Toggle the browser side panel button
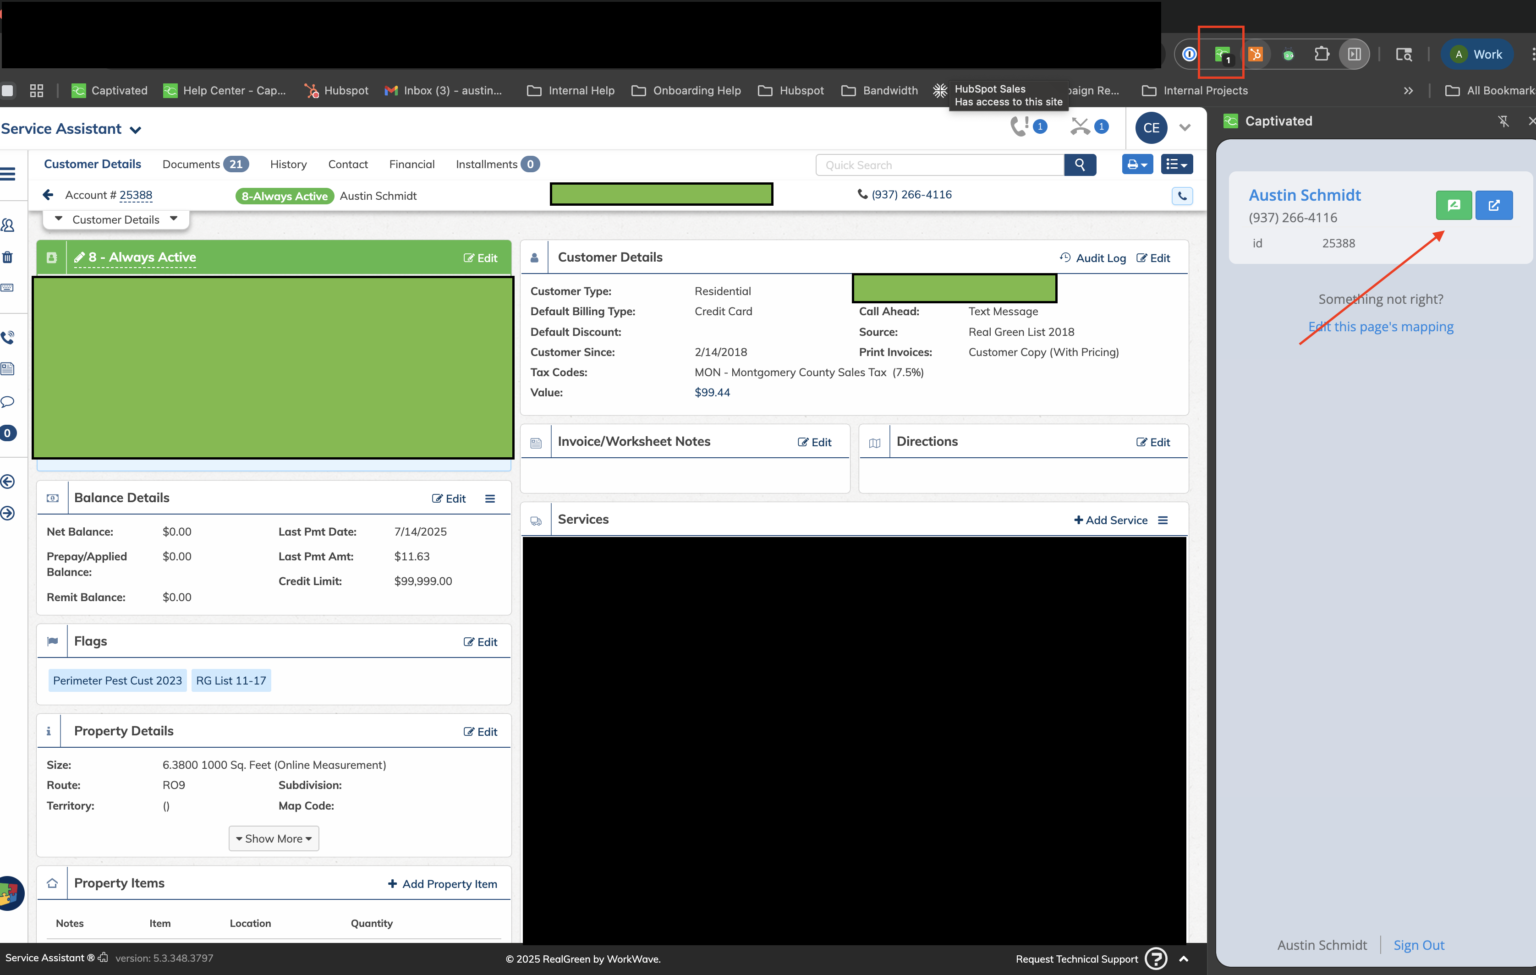The image size is (1536, 975). pyautogui.click(x=1354, y=55)
